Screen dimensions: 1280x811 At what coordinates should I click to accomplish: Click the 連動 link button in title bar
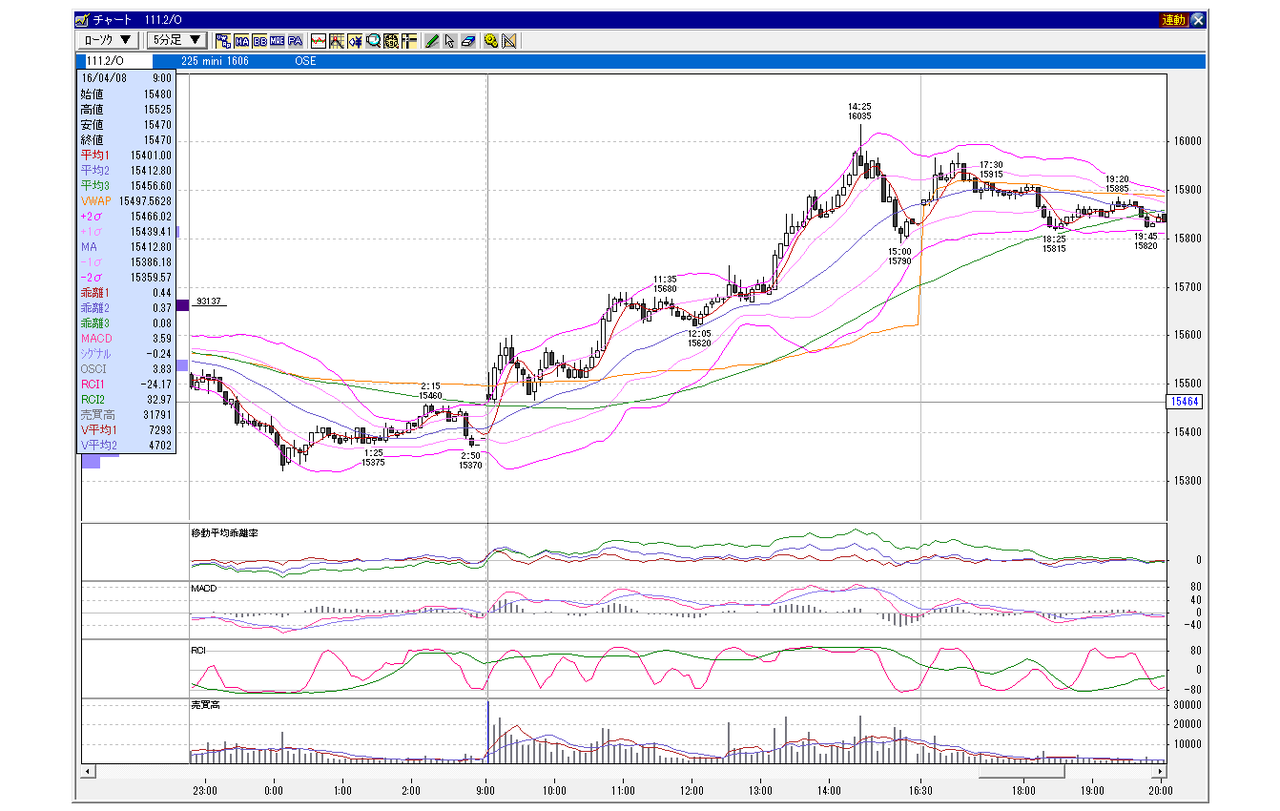coord(1173,19)
